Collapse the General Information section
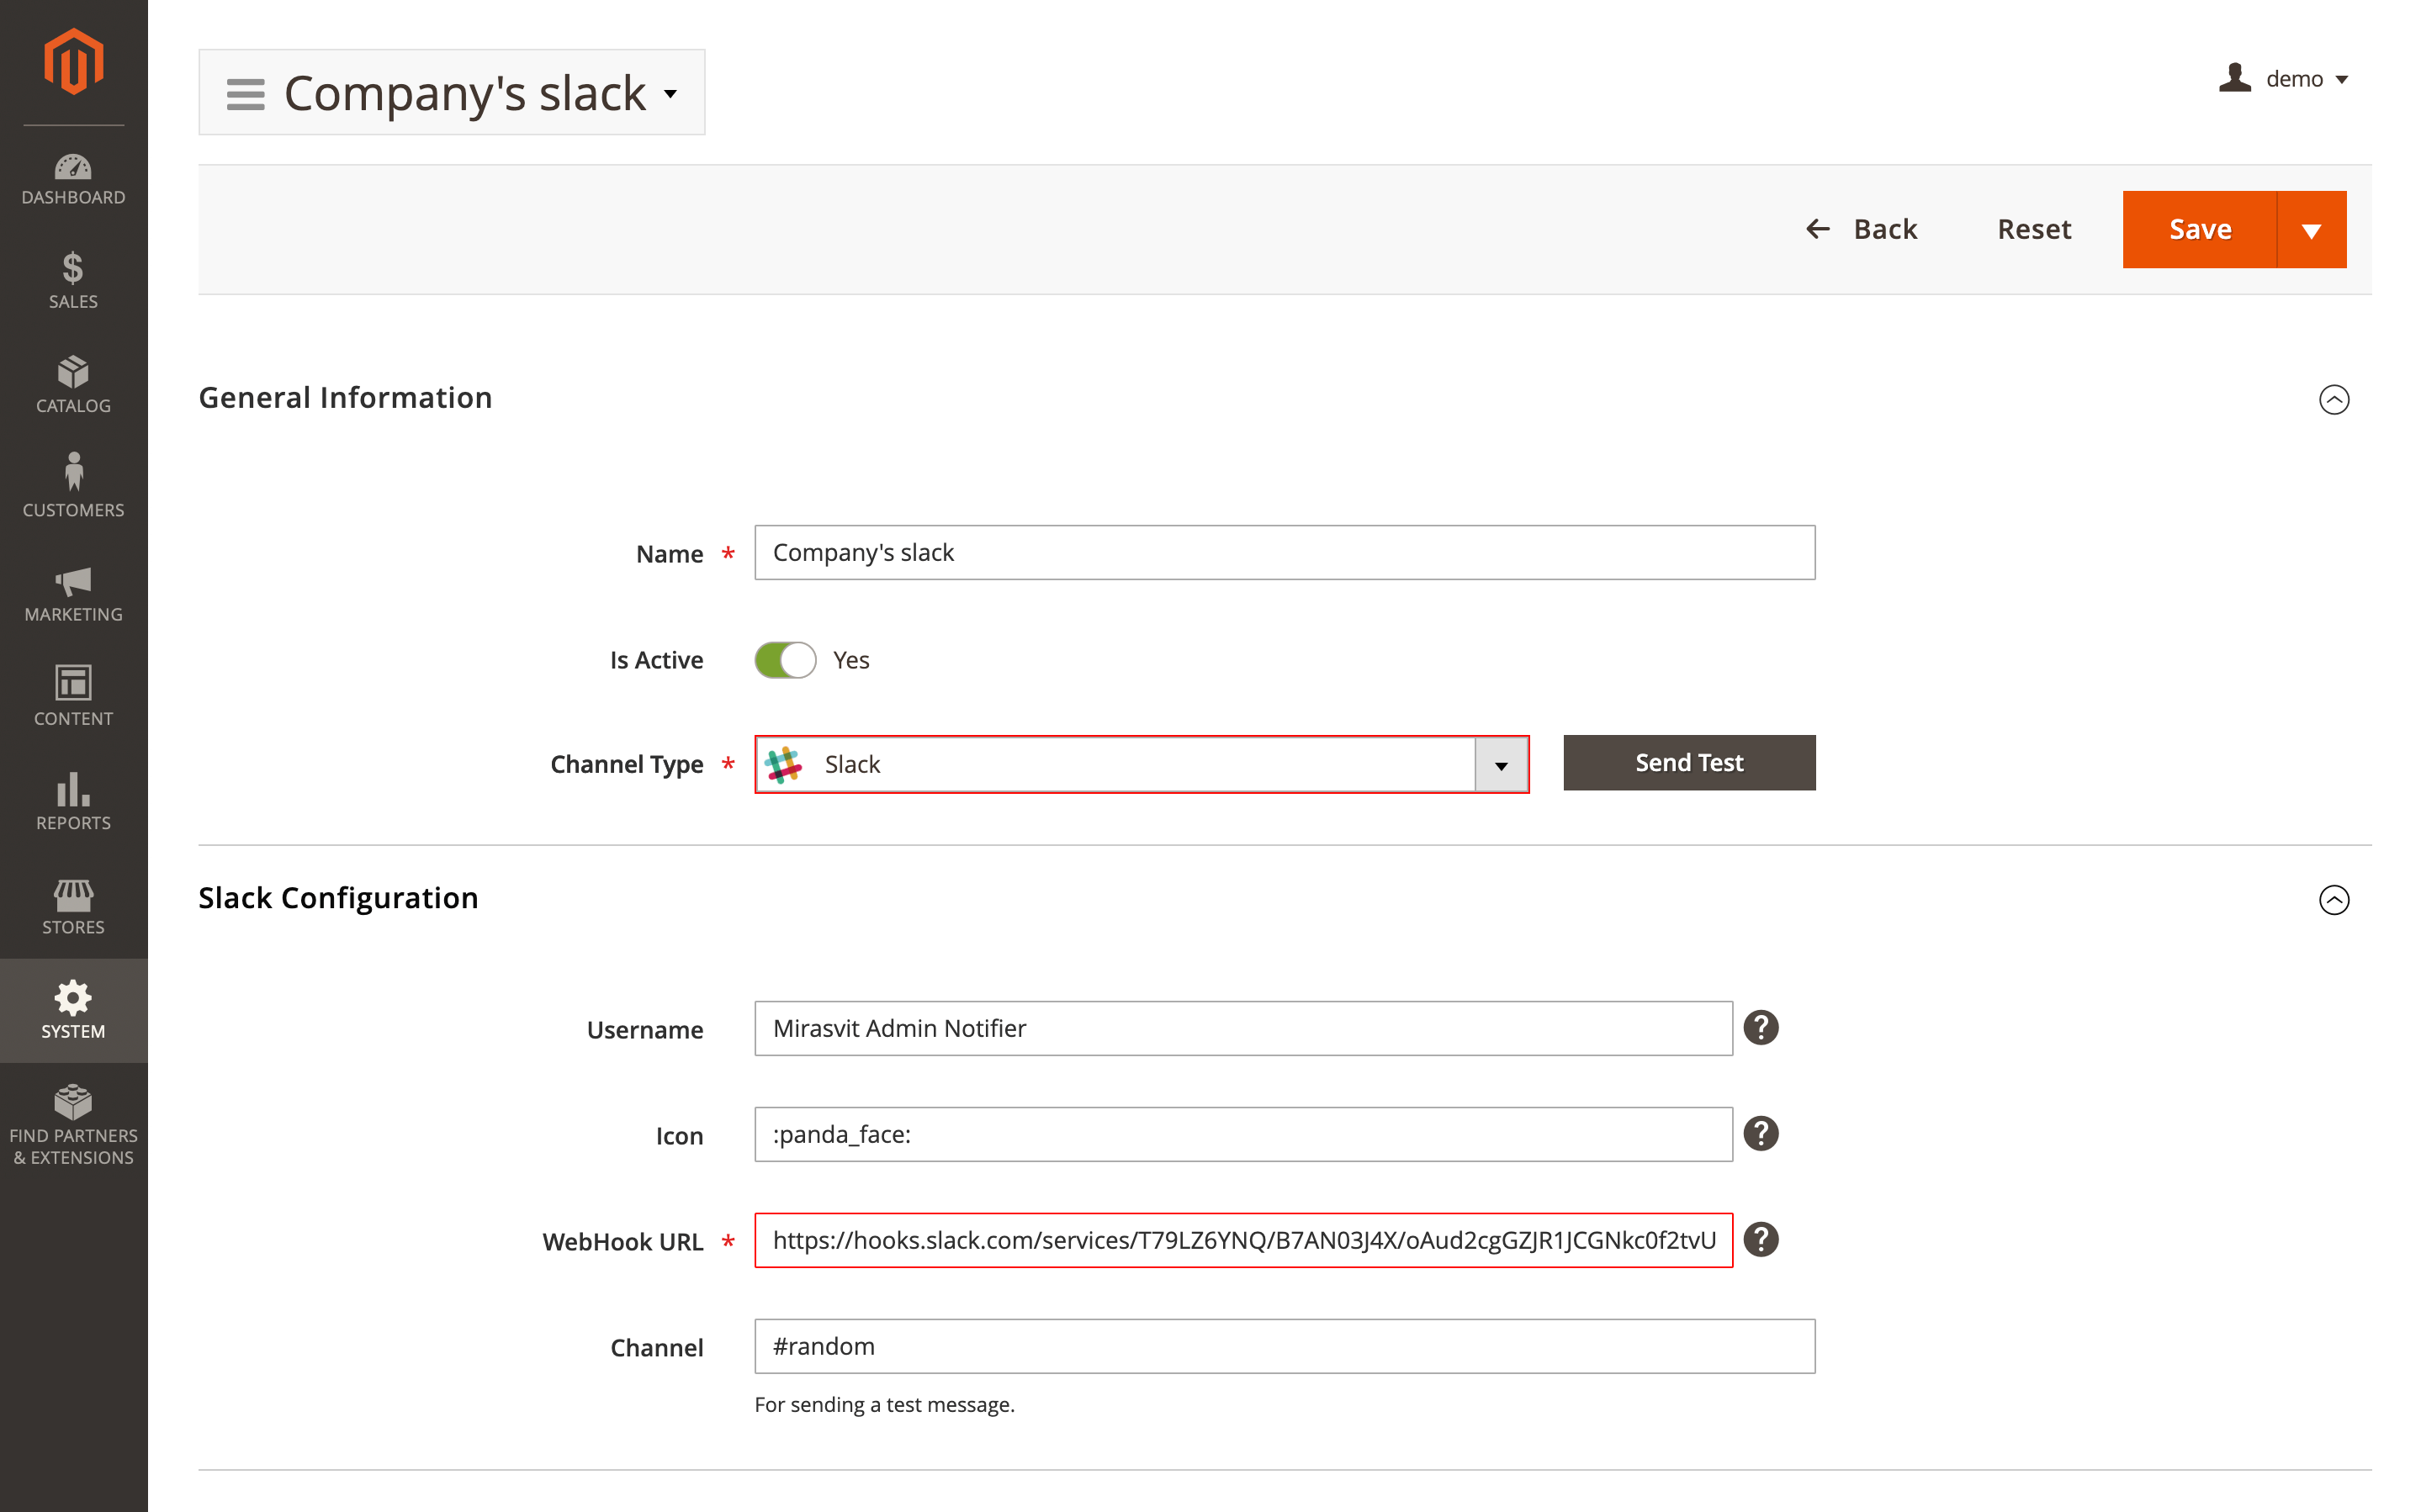Viewport: 2421px width, 1512px height. tap(2335, 399)
